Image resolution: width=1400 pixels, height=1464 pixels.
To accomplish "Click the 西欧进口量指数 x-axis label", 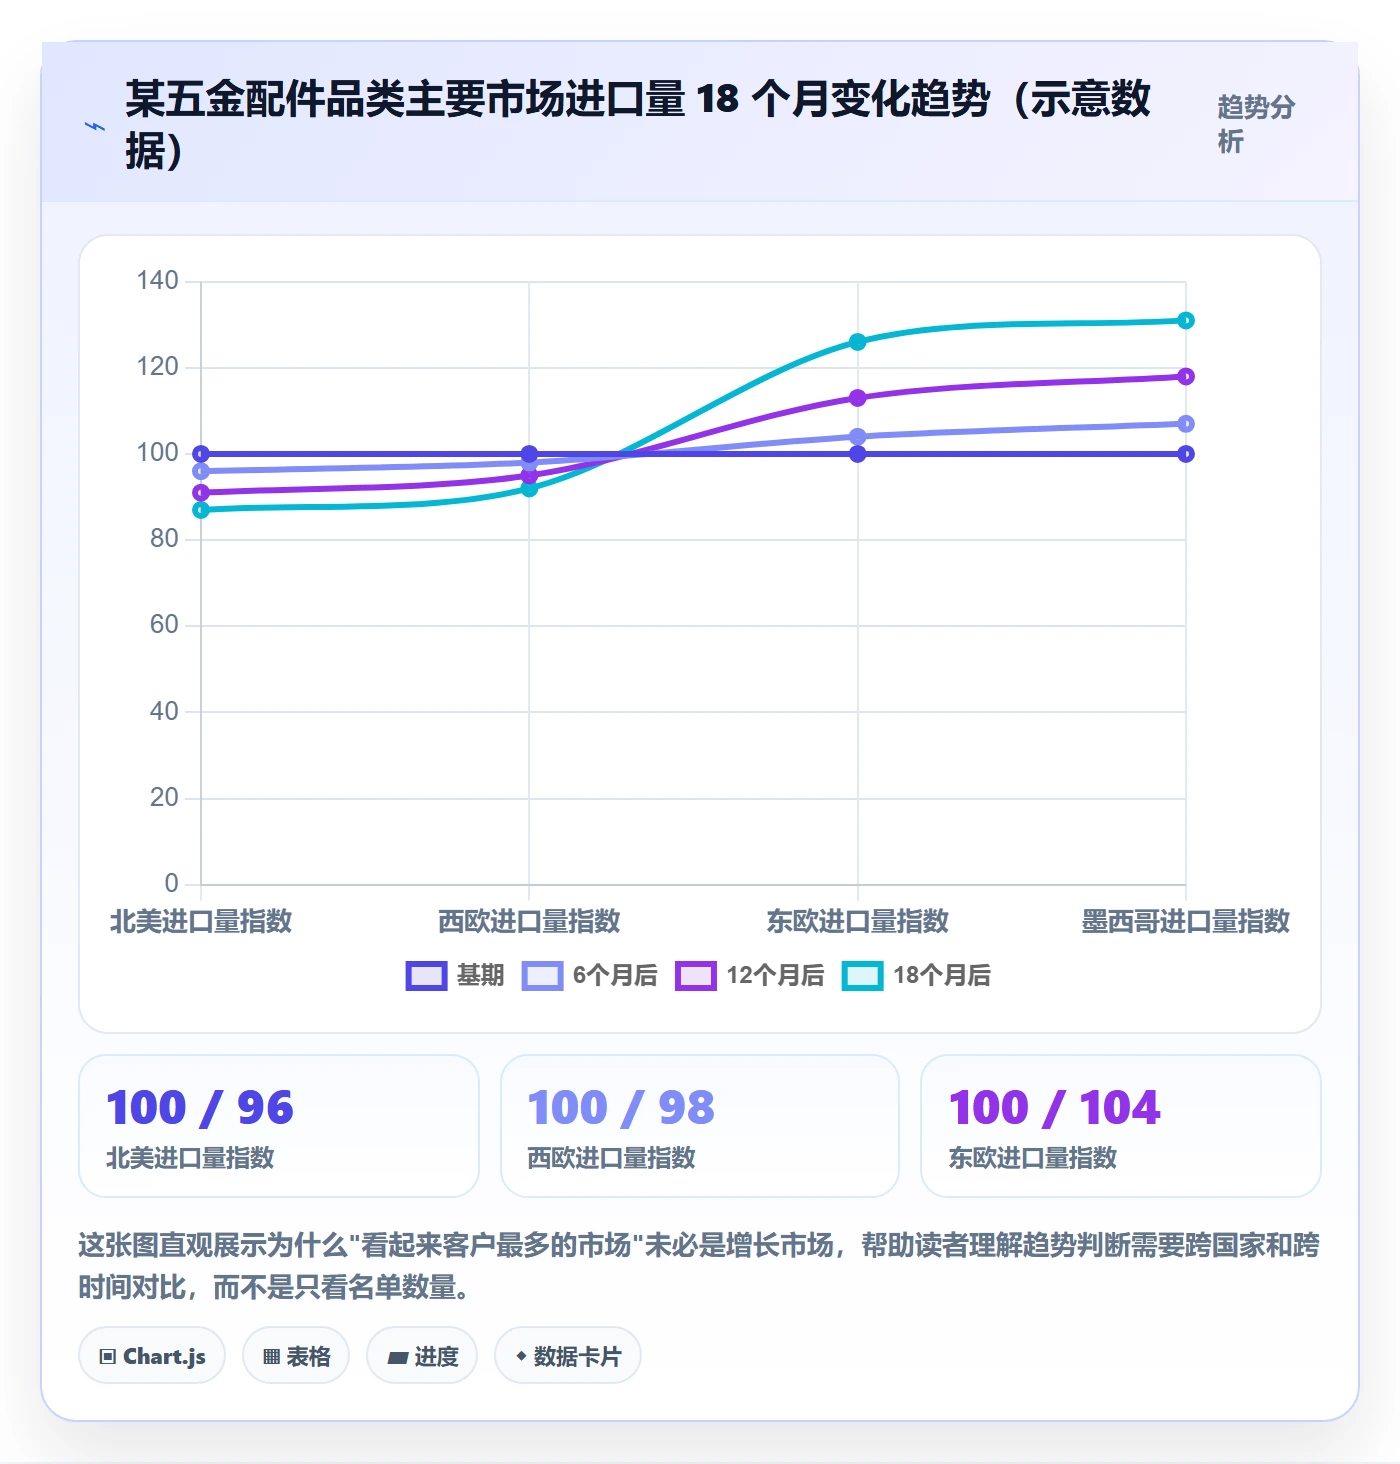I will click(529, 921).
